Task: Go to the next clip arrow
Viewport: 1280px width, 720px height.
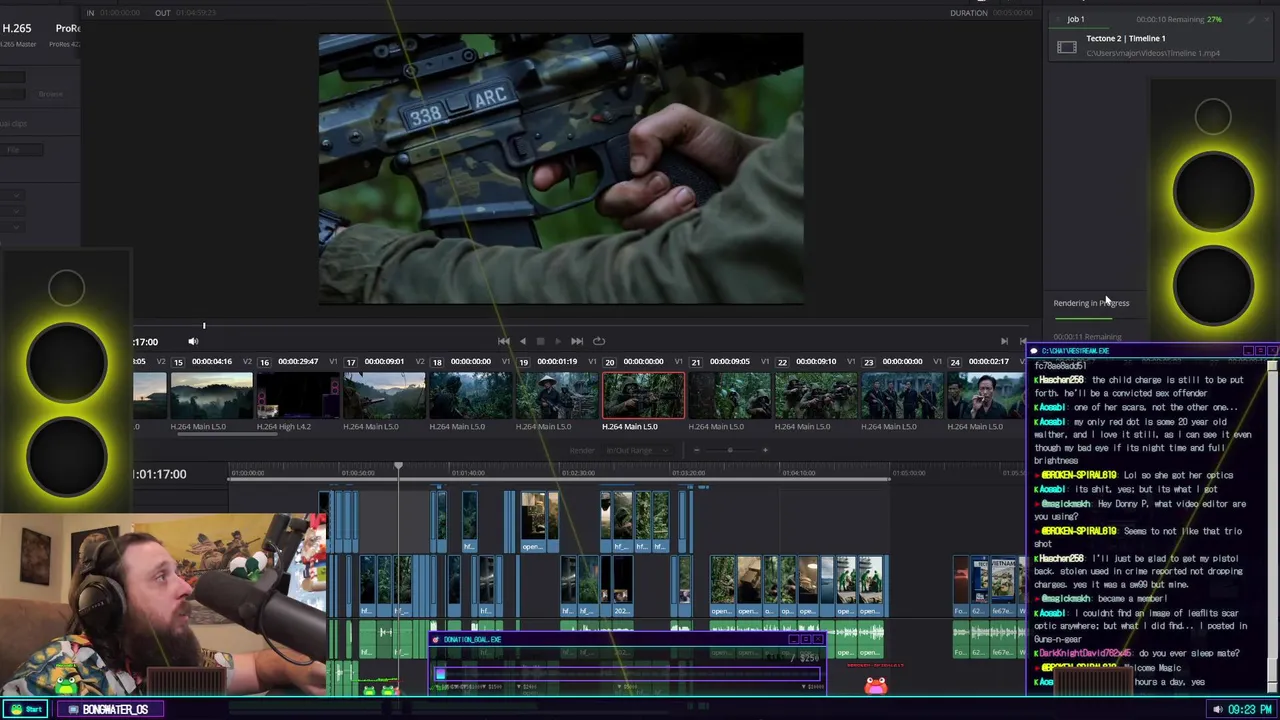Action: point(1004,341)
